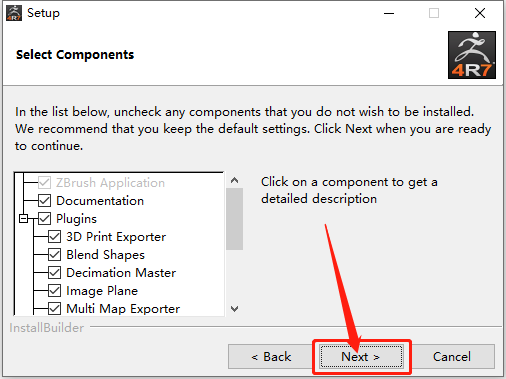Collapse the Plugins tree node
The height and width of the screenshot is (379, 506).
23,219
